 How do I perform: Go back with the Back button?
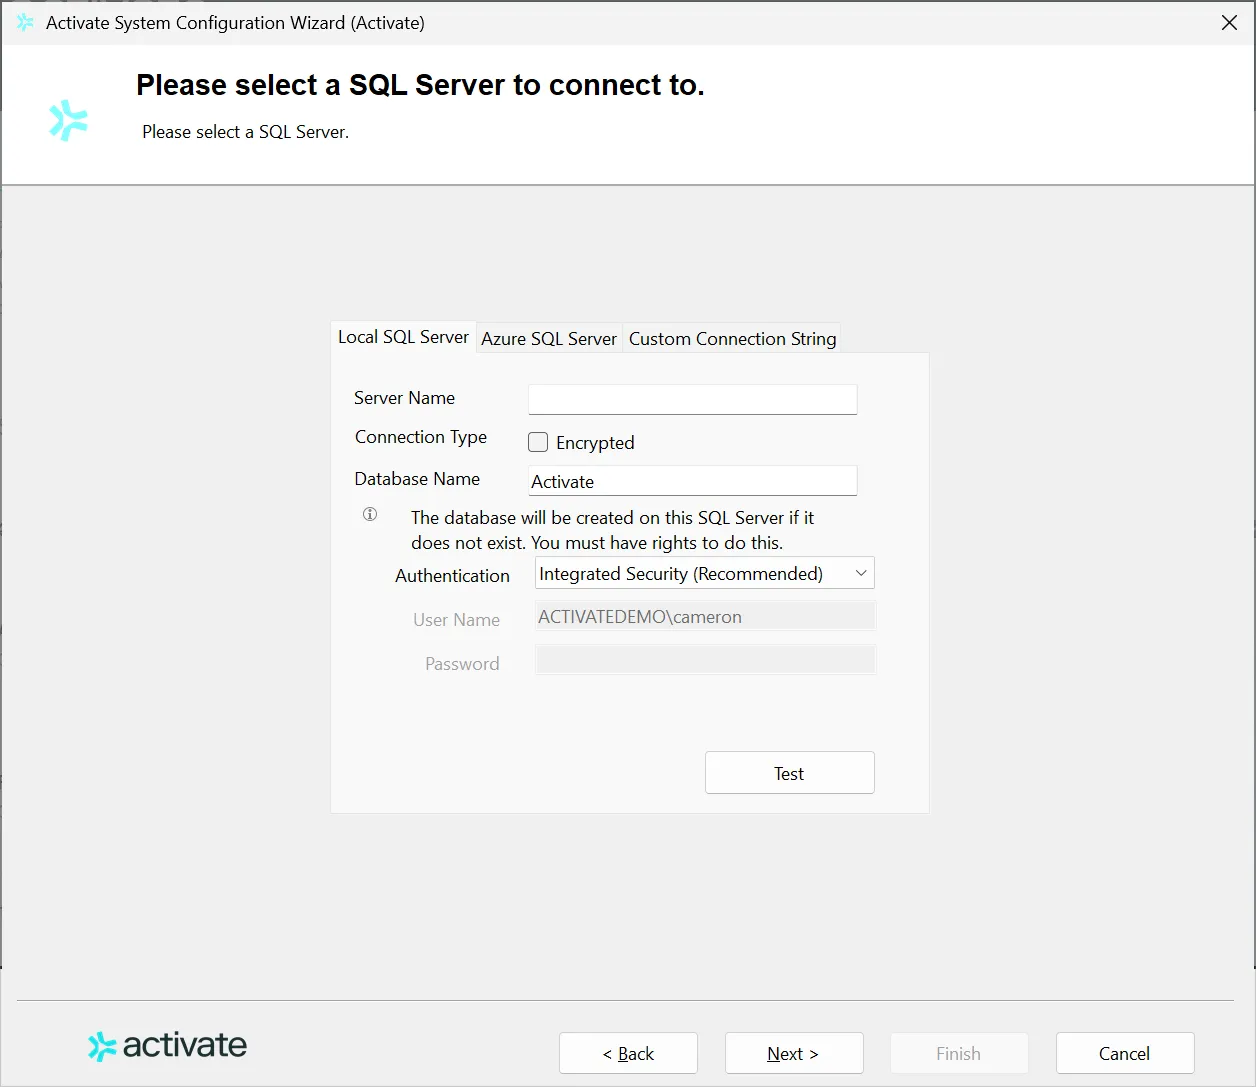point(628,1053)
